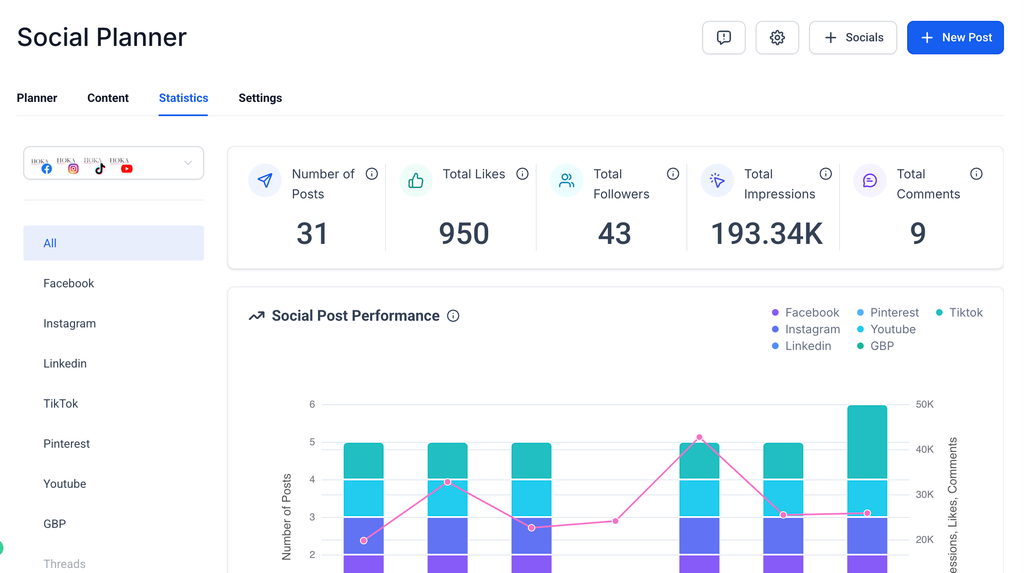Click info icon beside Total Likes
Image resolution: width=1024 pixels, height=573 pixels.
tap(522, 174)
